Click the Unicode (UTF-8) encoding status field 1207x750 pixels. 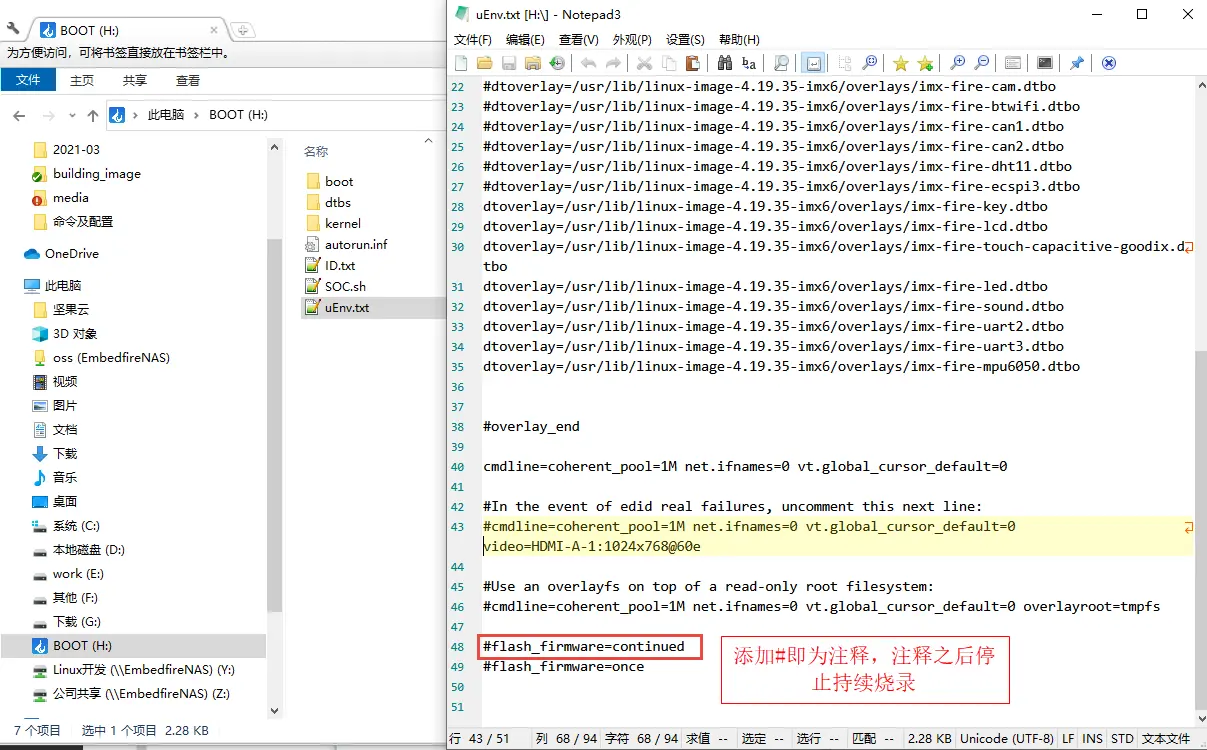1007,739
